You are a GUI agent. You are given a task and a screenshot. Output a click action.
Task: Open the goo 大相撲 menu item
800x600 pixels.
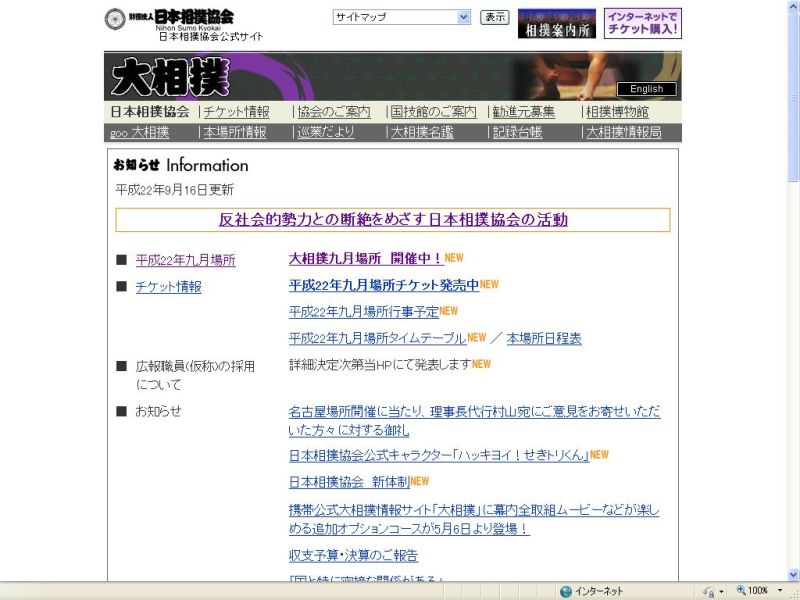tap(139, 133)
